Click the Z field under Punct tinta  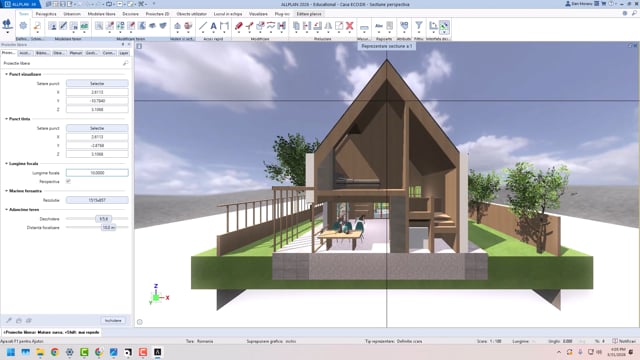pos(97,154)
